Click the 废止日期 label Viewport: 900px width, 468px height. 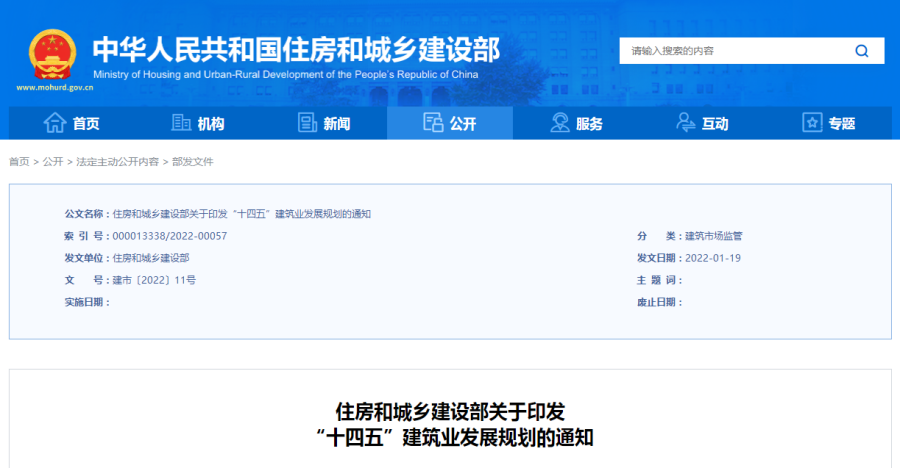click(x=660, y=302)
